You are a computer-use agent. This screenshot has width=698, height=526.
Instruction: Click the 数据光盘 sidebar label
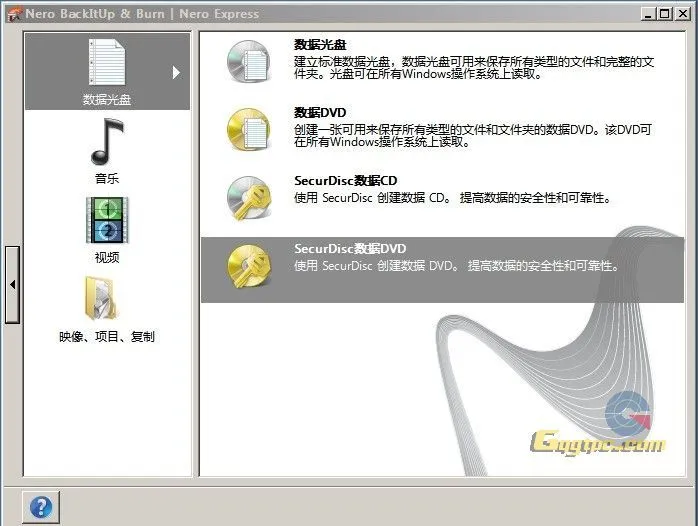[107, 99]
